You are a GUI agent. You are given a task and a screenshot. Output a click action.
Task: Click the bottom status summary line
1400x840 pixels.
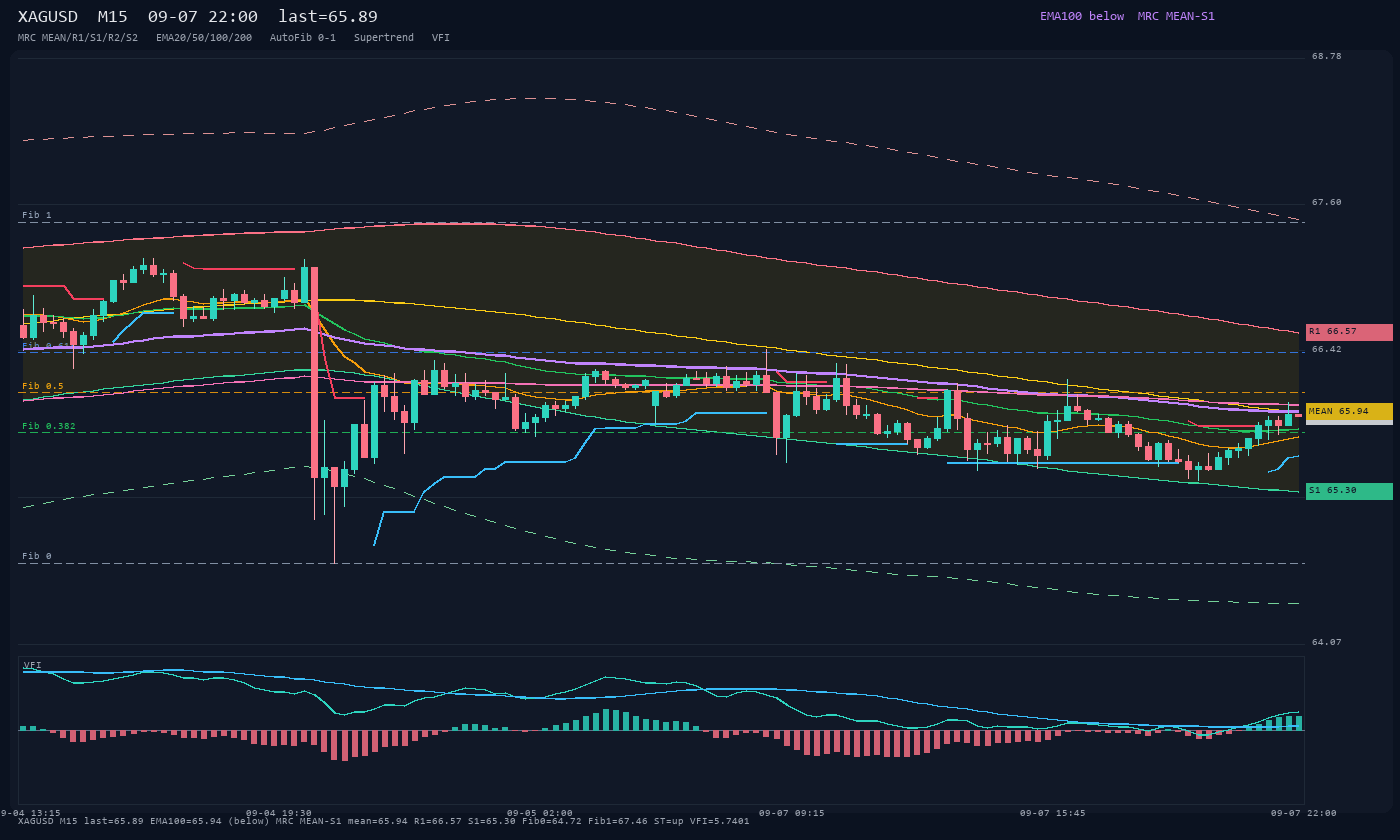pyautogui.click(x=383, y=821)
